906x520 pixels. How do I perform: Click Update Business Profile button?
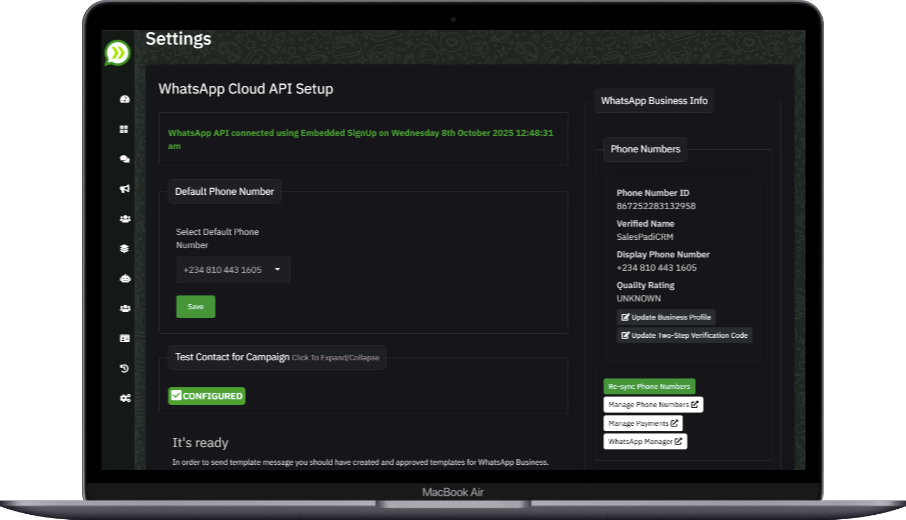pyautogui.click(x=666, y=317)
